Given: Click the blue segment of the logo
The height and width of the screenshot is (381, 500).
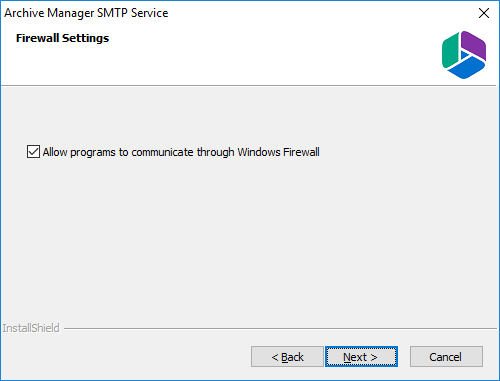Looking at the screenshot, I should [x=466, y=68].
